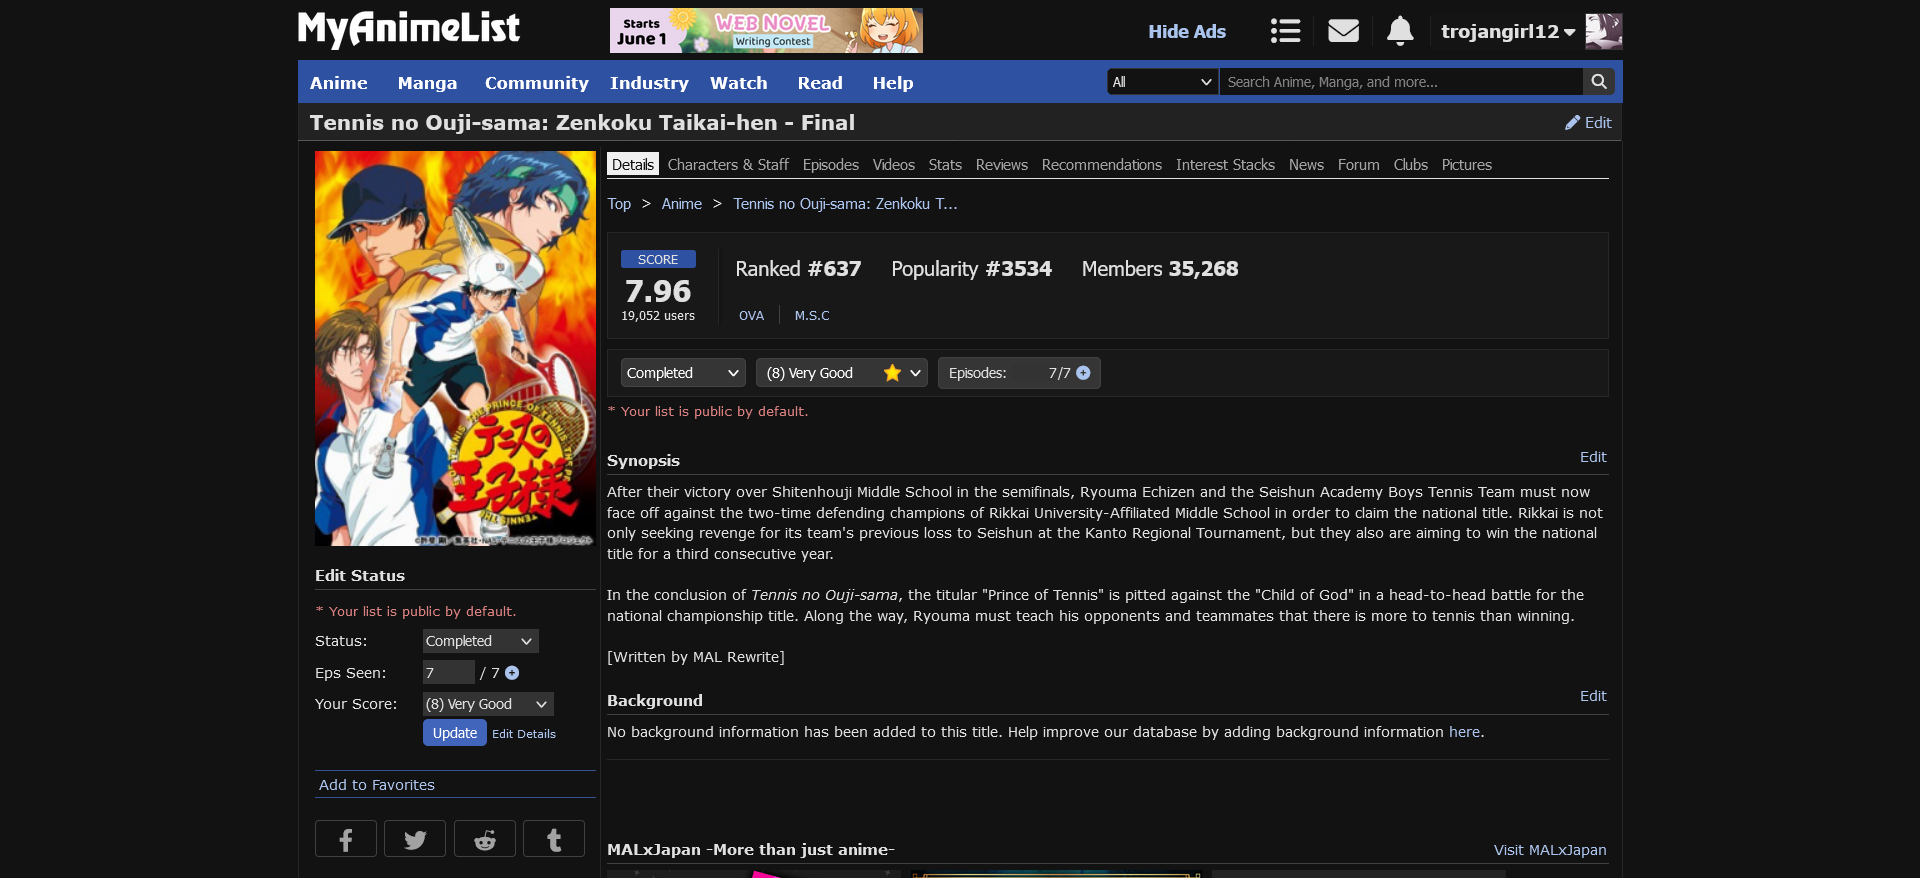Click the anime cover poster image
This screenshot has width=1920, height=878.
tap(455, 349)
